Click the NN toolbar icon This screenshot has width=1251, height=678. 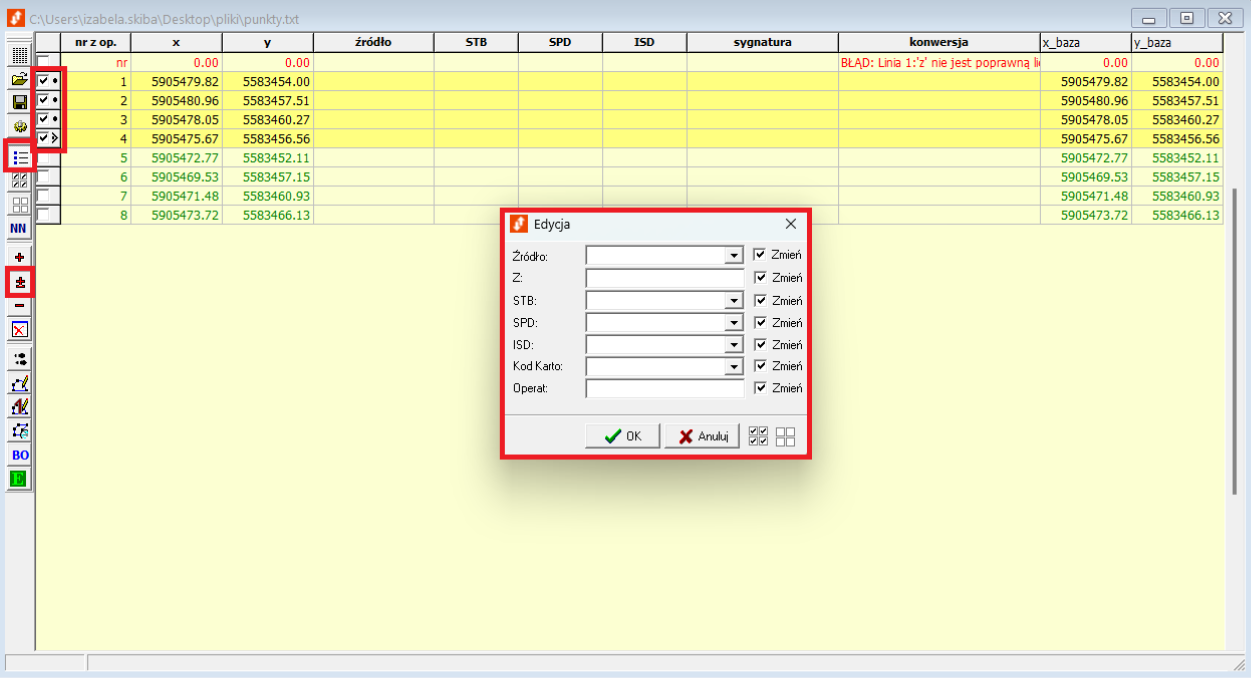[20, 229]
